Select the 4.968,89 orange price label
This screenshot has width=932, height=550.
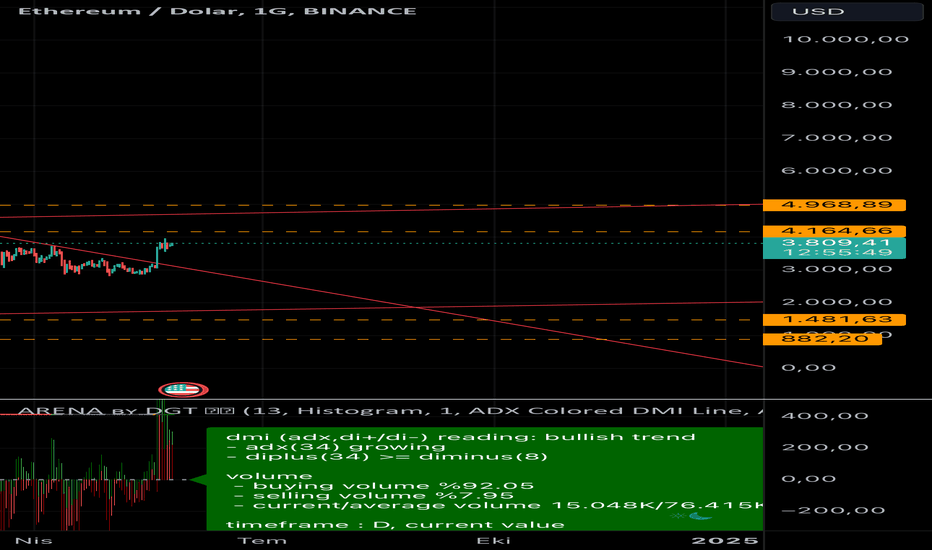click(833, 204)
